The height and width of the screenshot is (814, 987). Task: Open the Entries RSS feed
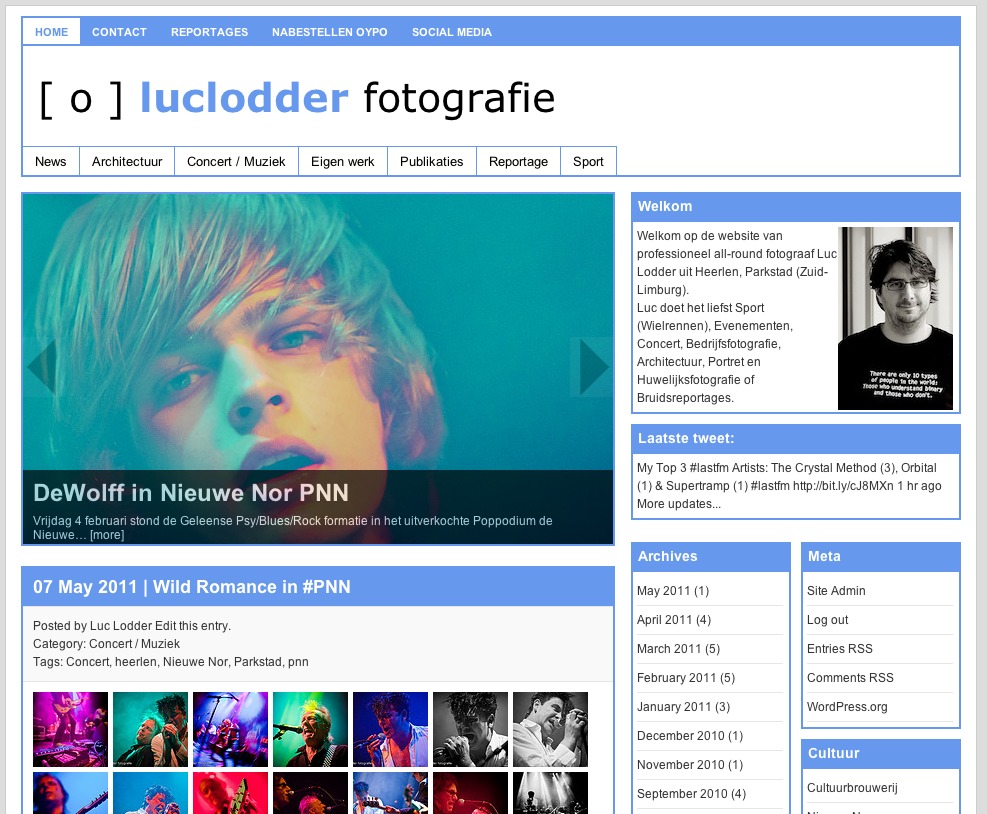[840, 649]
